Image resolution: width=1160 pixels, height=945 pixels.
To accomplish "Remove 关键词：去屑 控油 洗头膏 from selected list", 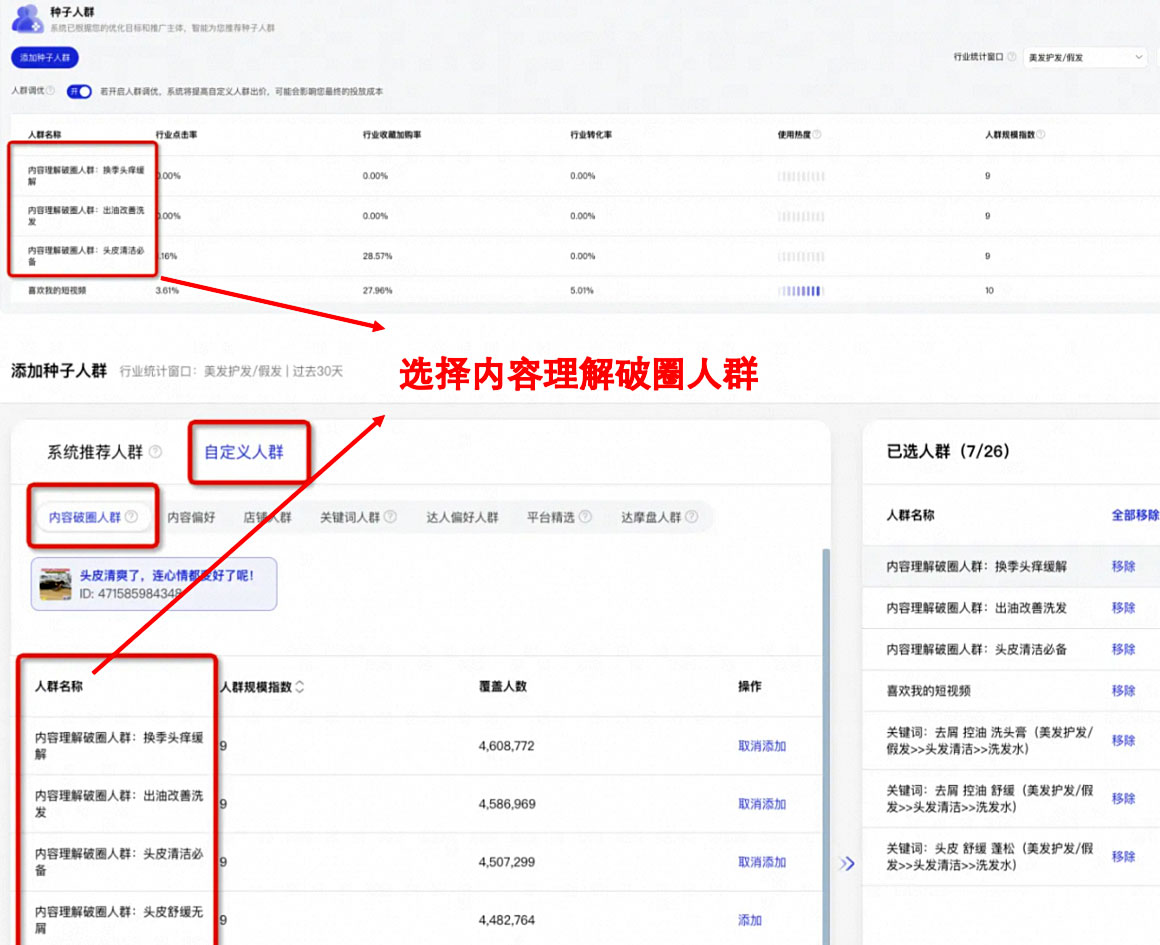I will 1123,740.
